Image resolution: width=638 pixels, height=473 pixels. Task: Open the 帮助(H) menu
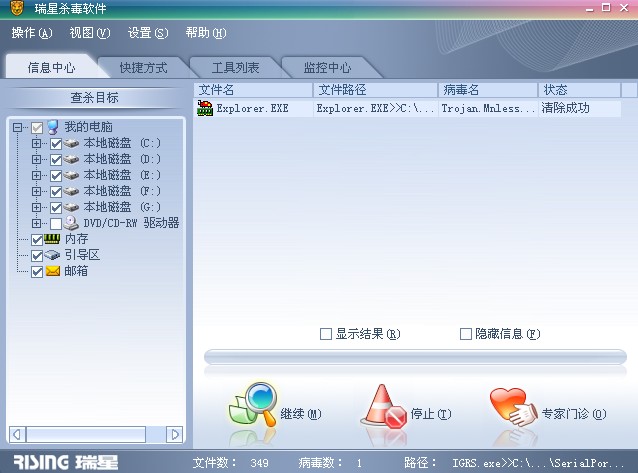[x=206, y=33]
